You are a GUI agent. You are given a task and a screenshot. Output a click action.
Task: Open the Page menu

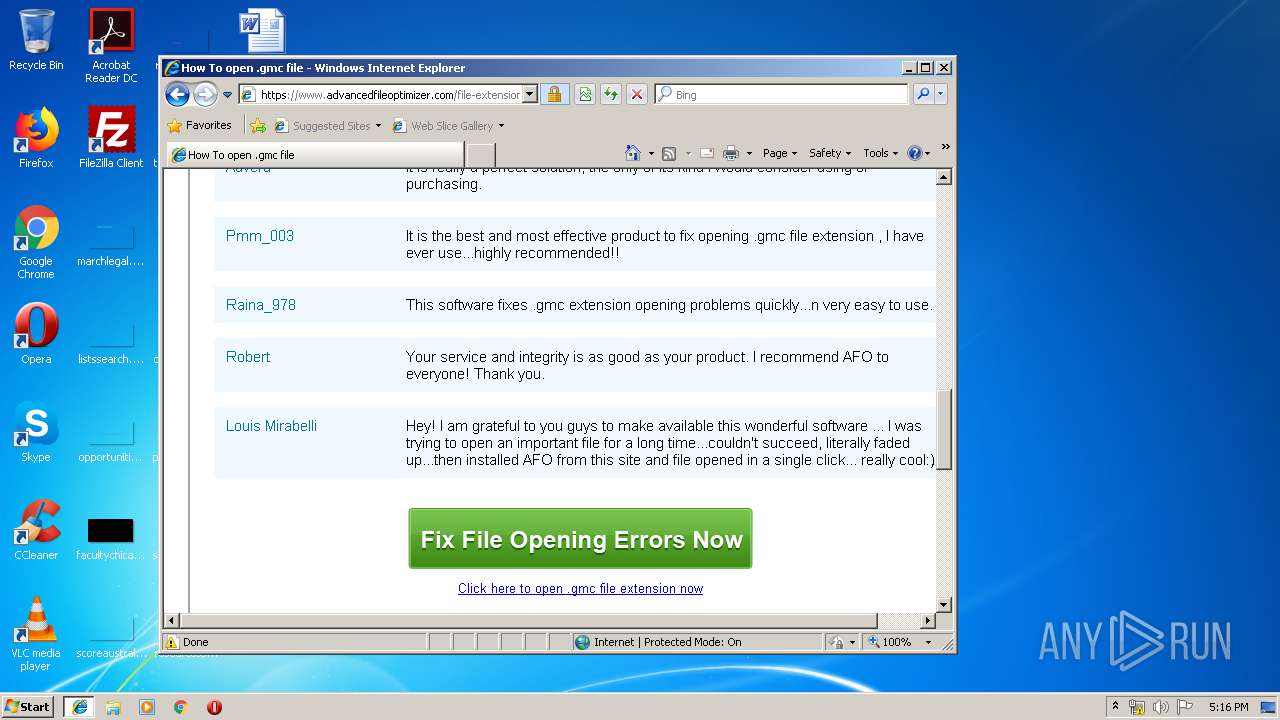[x=780, y=153]
